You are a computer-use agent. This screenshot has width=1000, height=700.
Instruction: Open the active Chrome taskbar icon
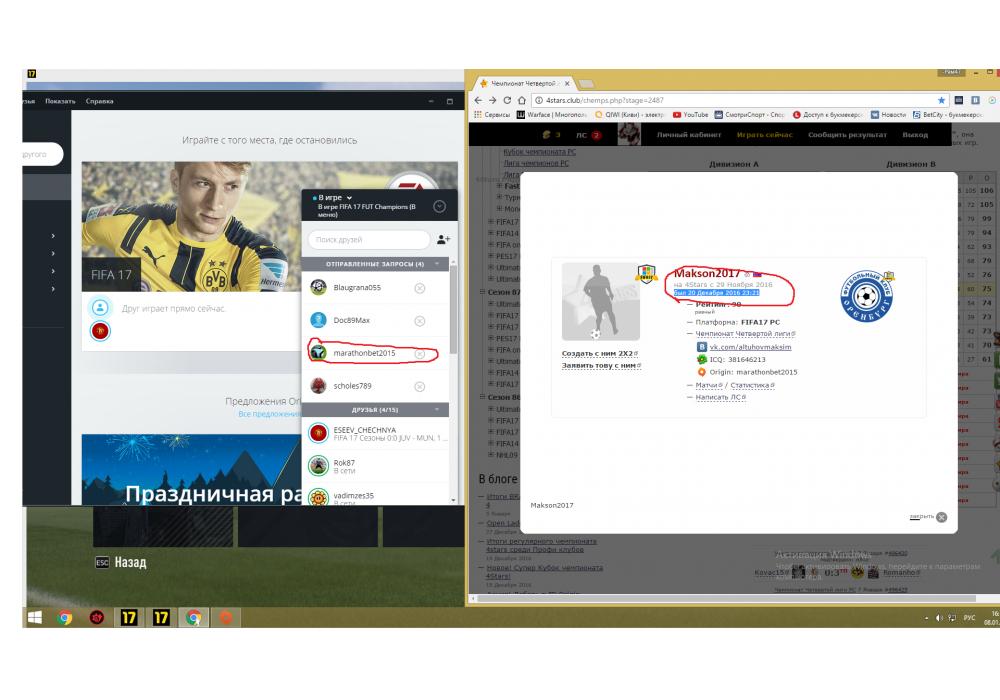(194, 617)
